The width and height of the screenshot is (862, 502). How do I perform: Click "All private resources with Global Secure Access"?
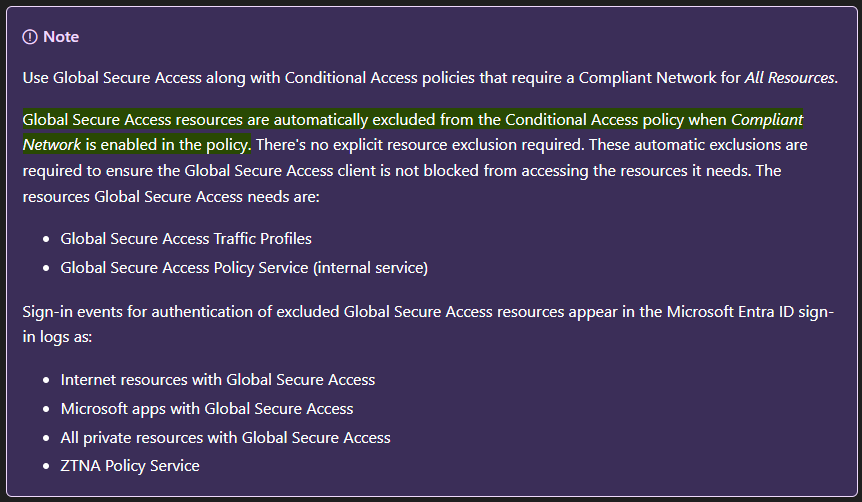[x=226, y=437]
